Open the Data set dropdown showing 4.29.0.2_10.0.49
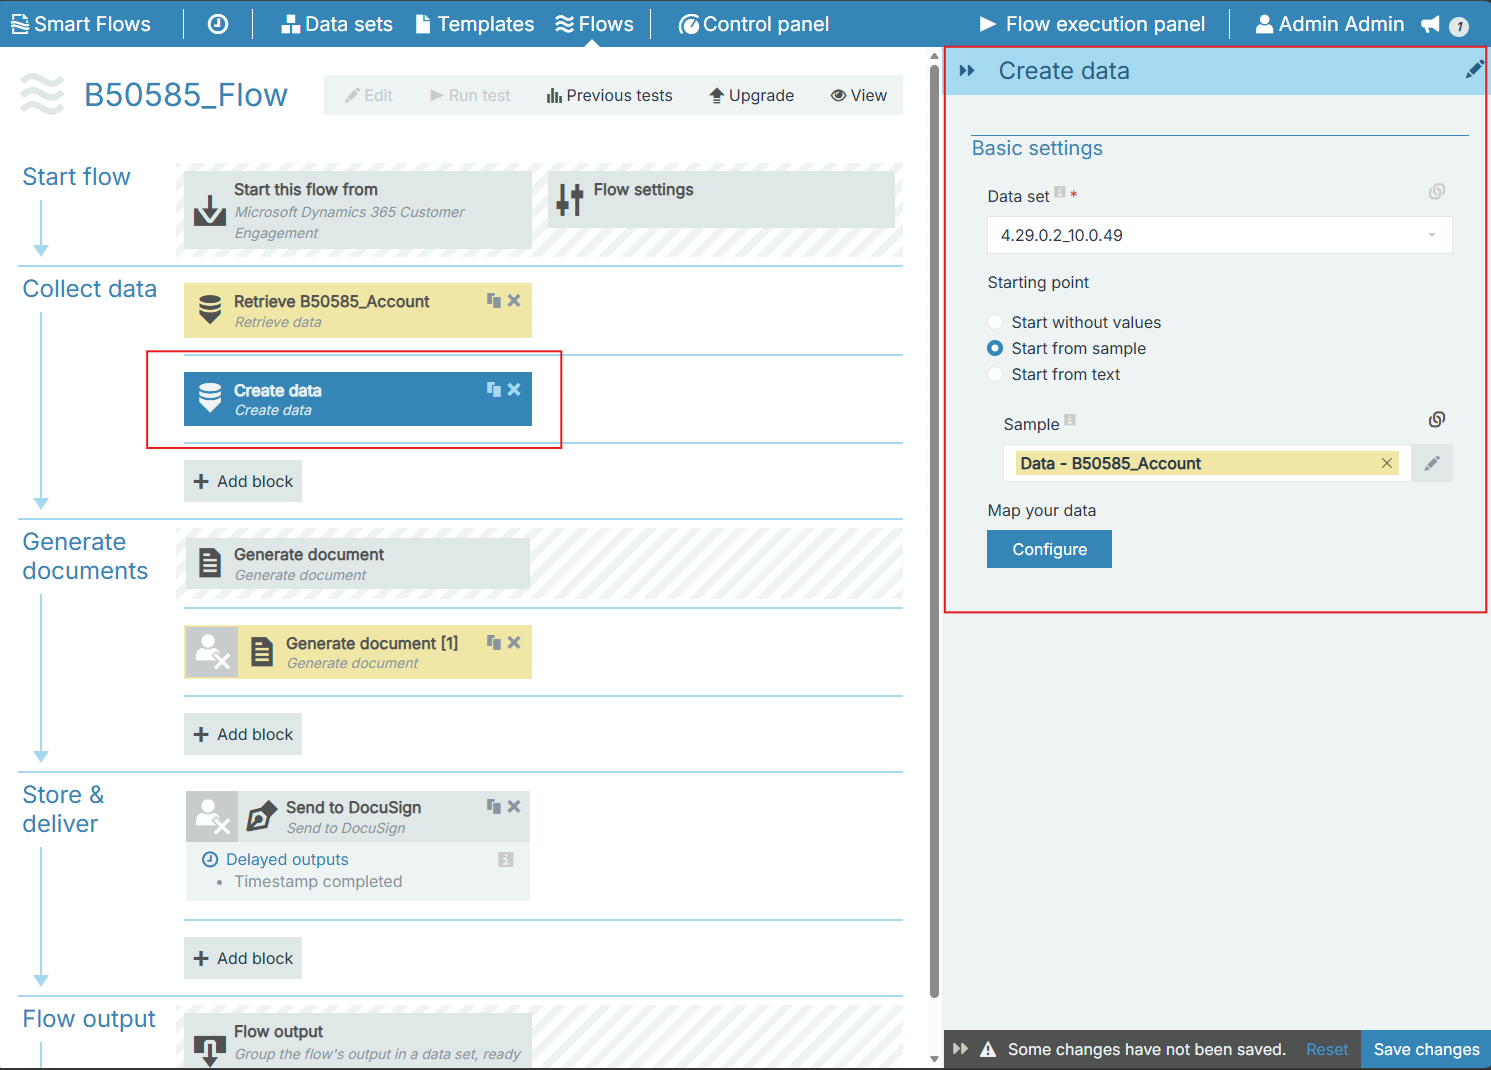Image resolution: width=1491 pixels, height=1070 pixels. (x=1219, y=235)
